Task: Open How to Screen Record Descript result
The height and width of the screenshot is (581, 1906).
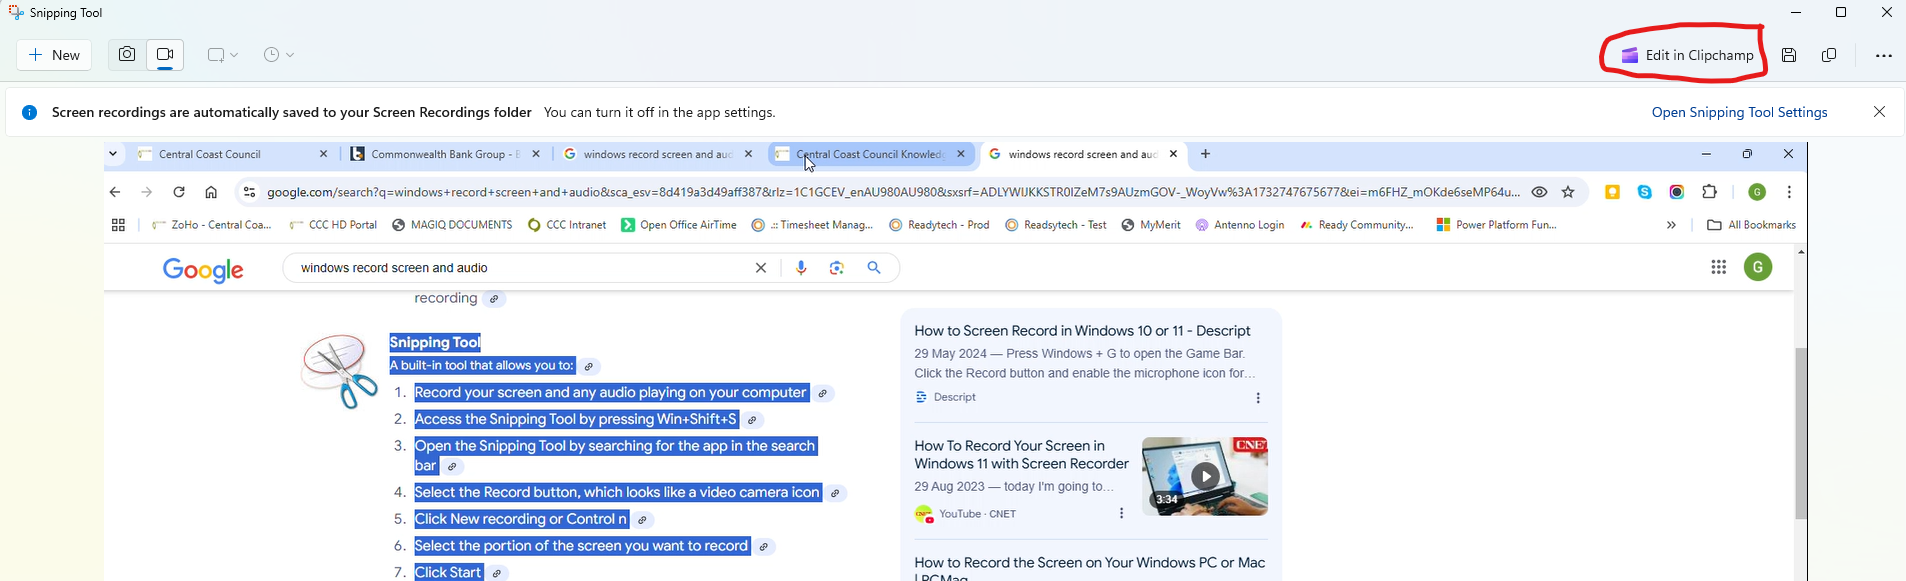Action: (1082, 331)
